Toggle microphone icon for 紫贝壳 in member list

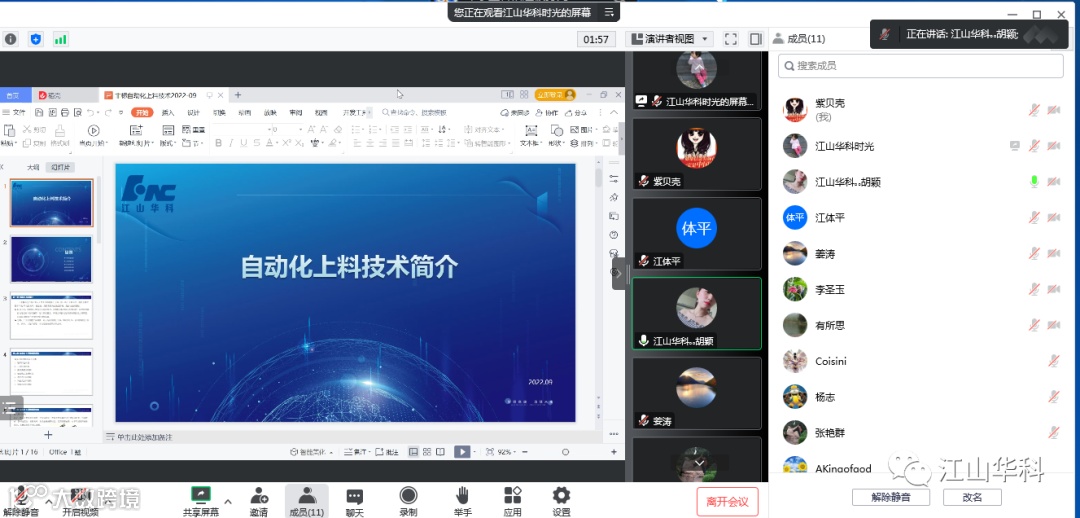1034,110
